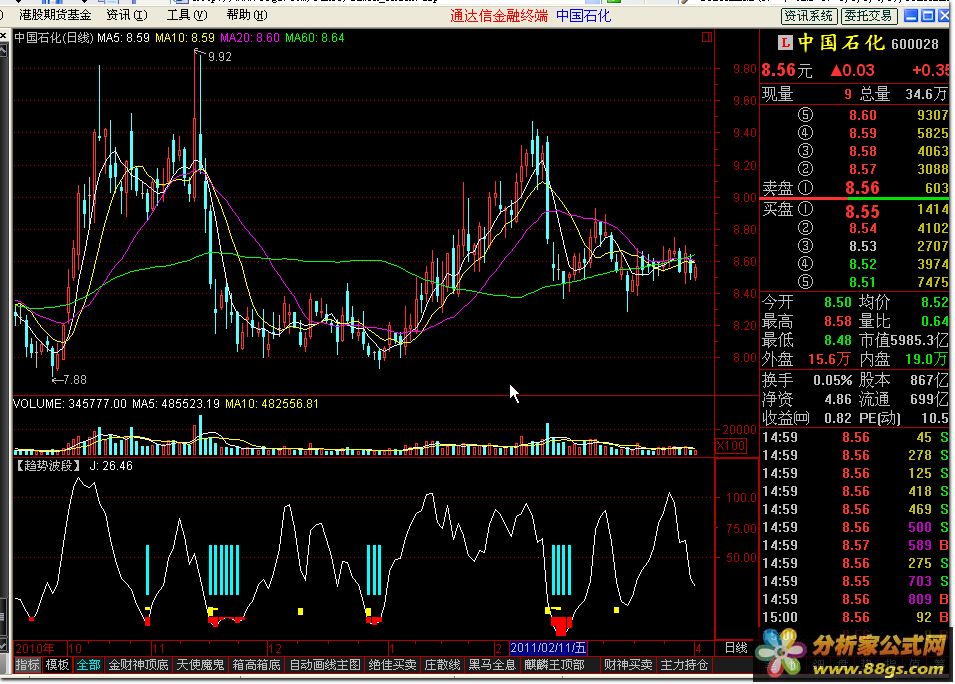Click the 日线 period button
Screen dimensions: 955x684
[736, 647]
